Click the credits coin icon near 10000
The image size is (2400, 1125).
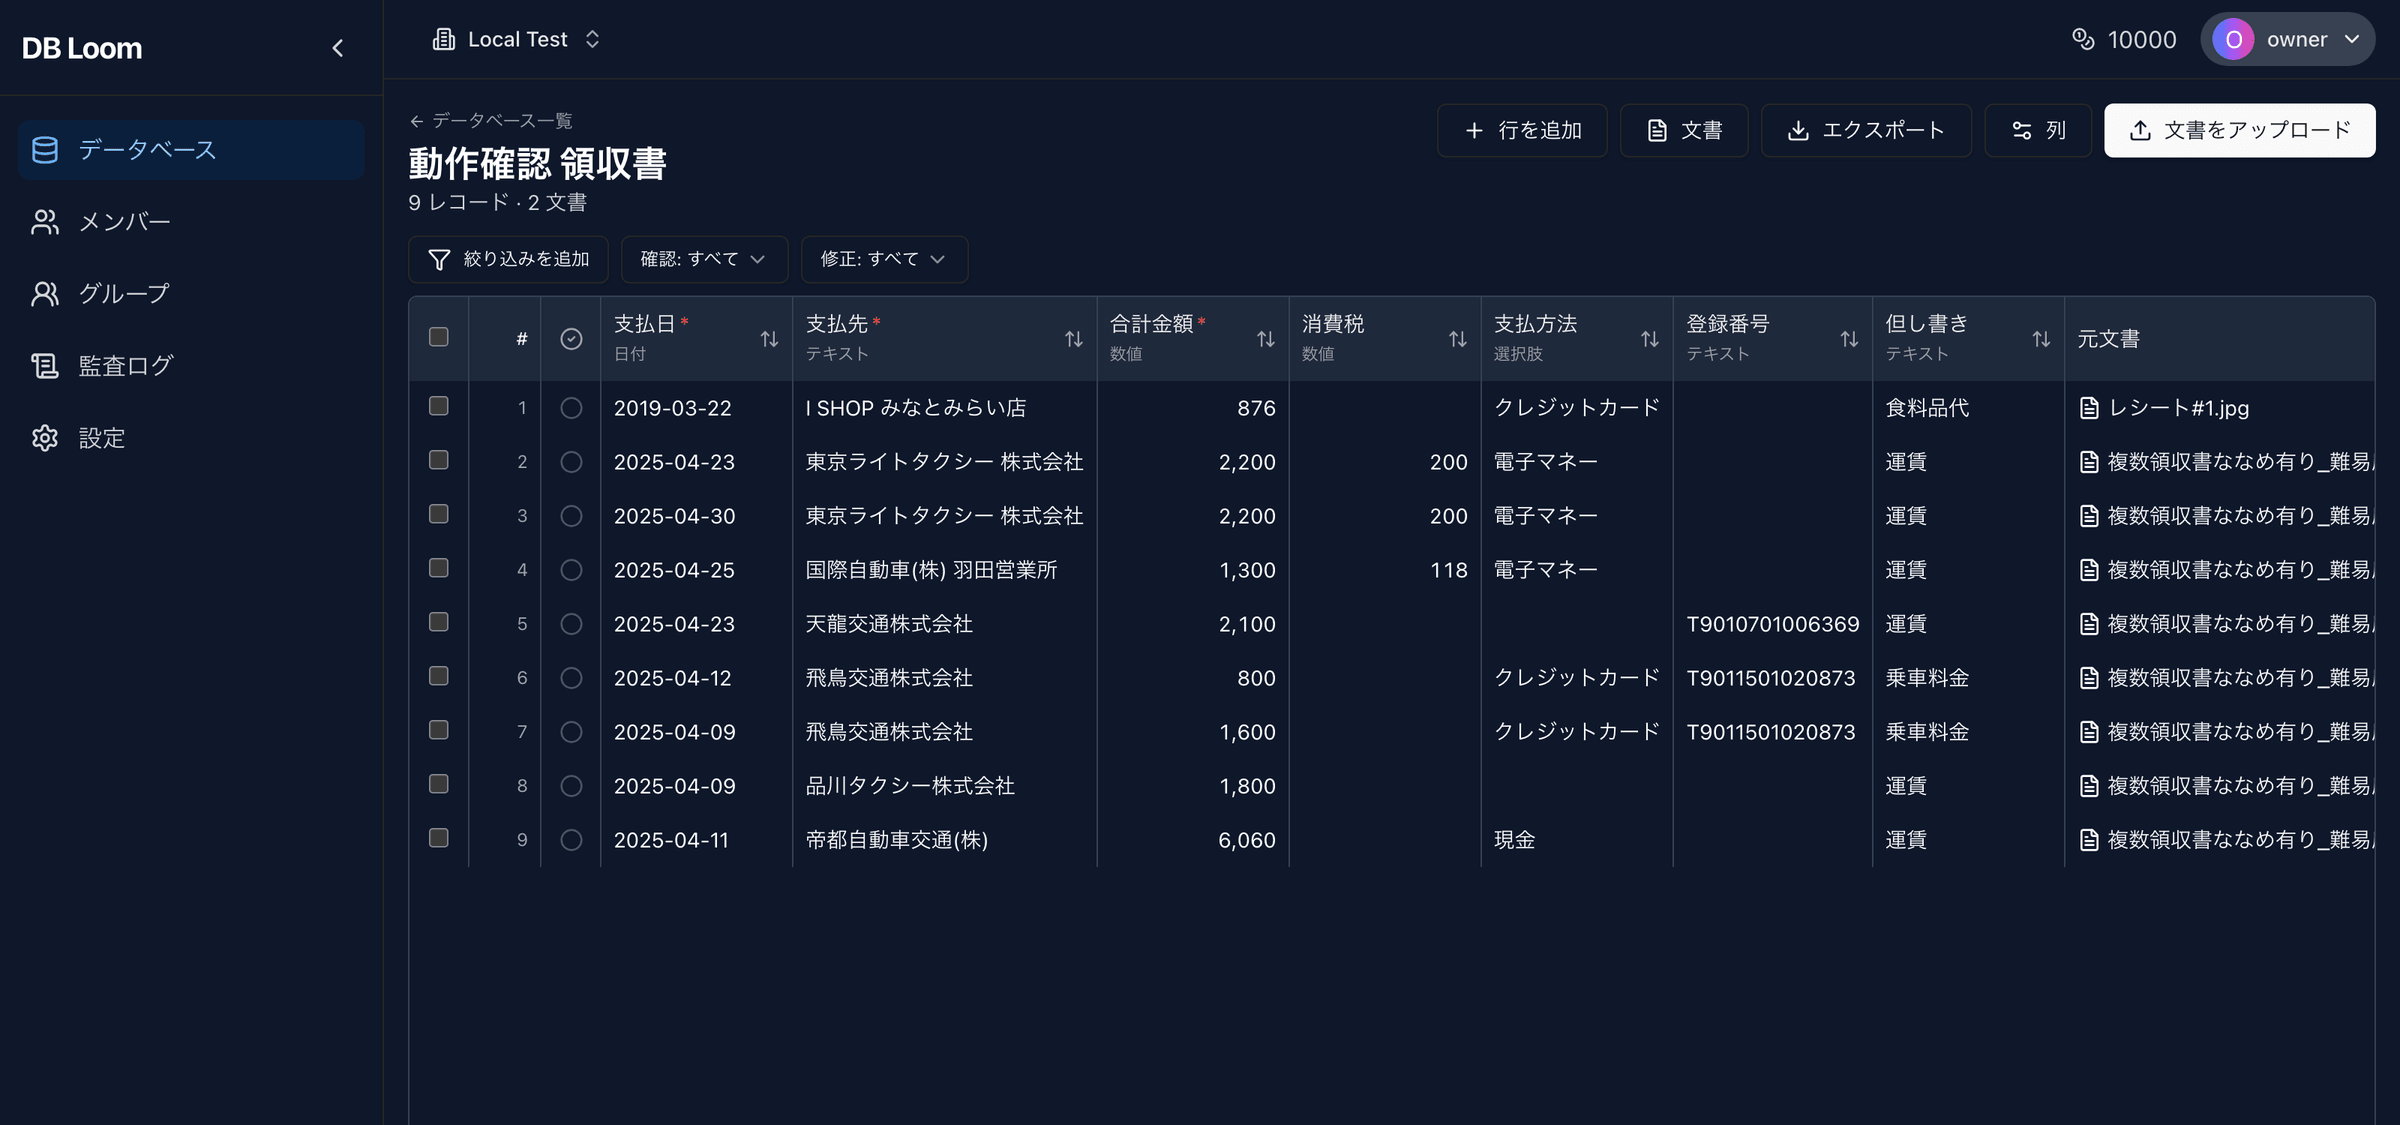tap(2083, 39)
